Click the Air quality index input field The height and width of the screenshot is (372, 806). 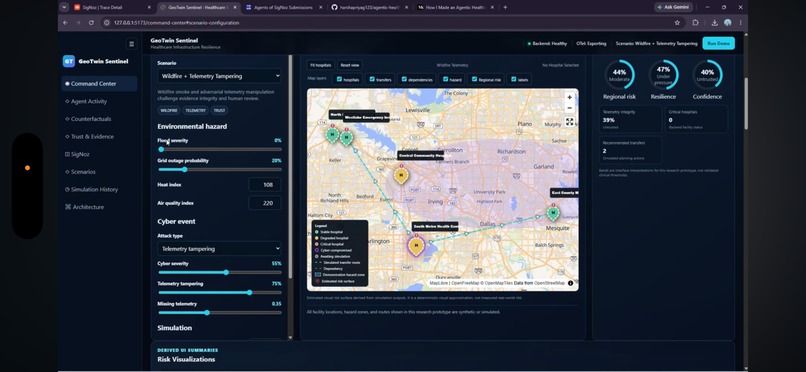tap(265, 203)
